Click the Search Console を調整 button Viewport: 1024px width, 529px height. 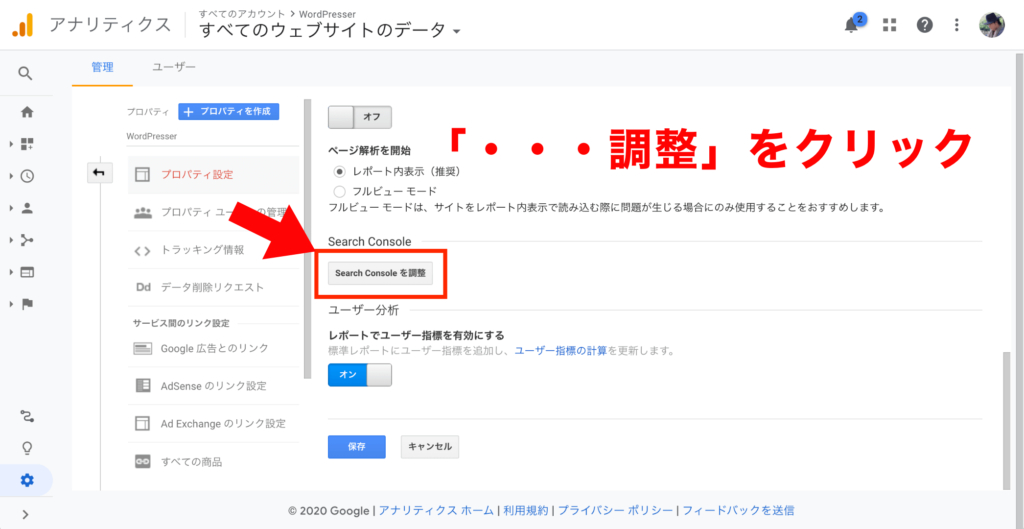point(380,273)
